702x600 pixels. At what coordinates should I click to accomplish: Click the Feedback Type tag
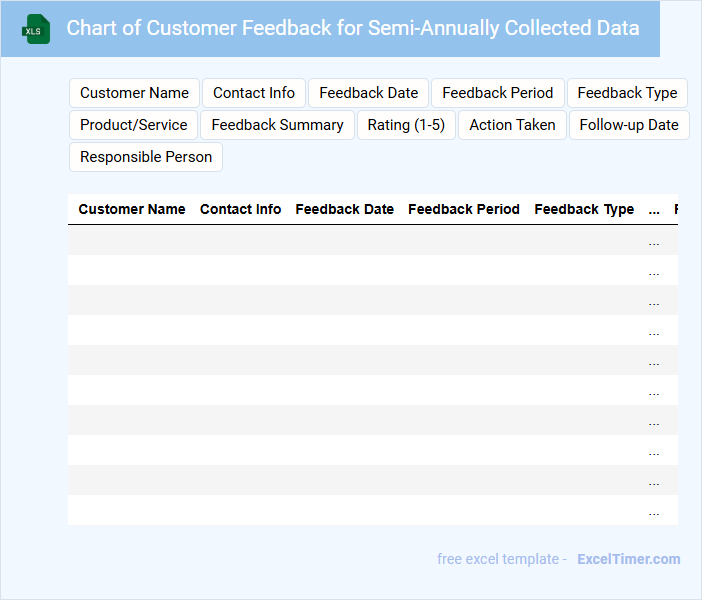click(x=627, y=93)
